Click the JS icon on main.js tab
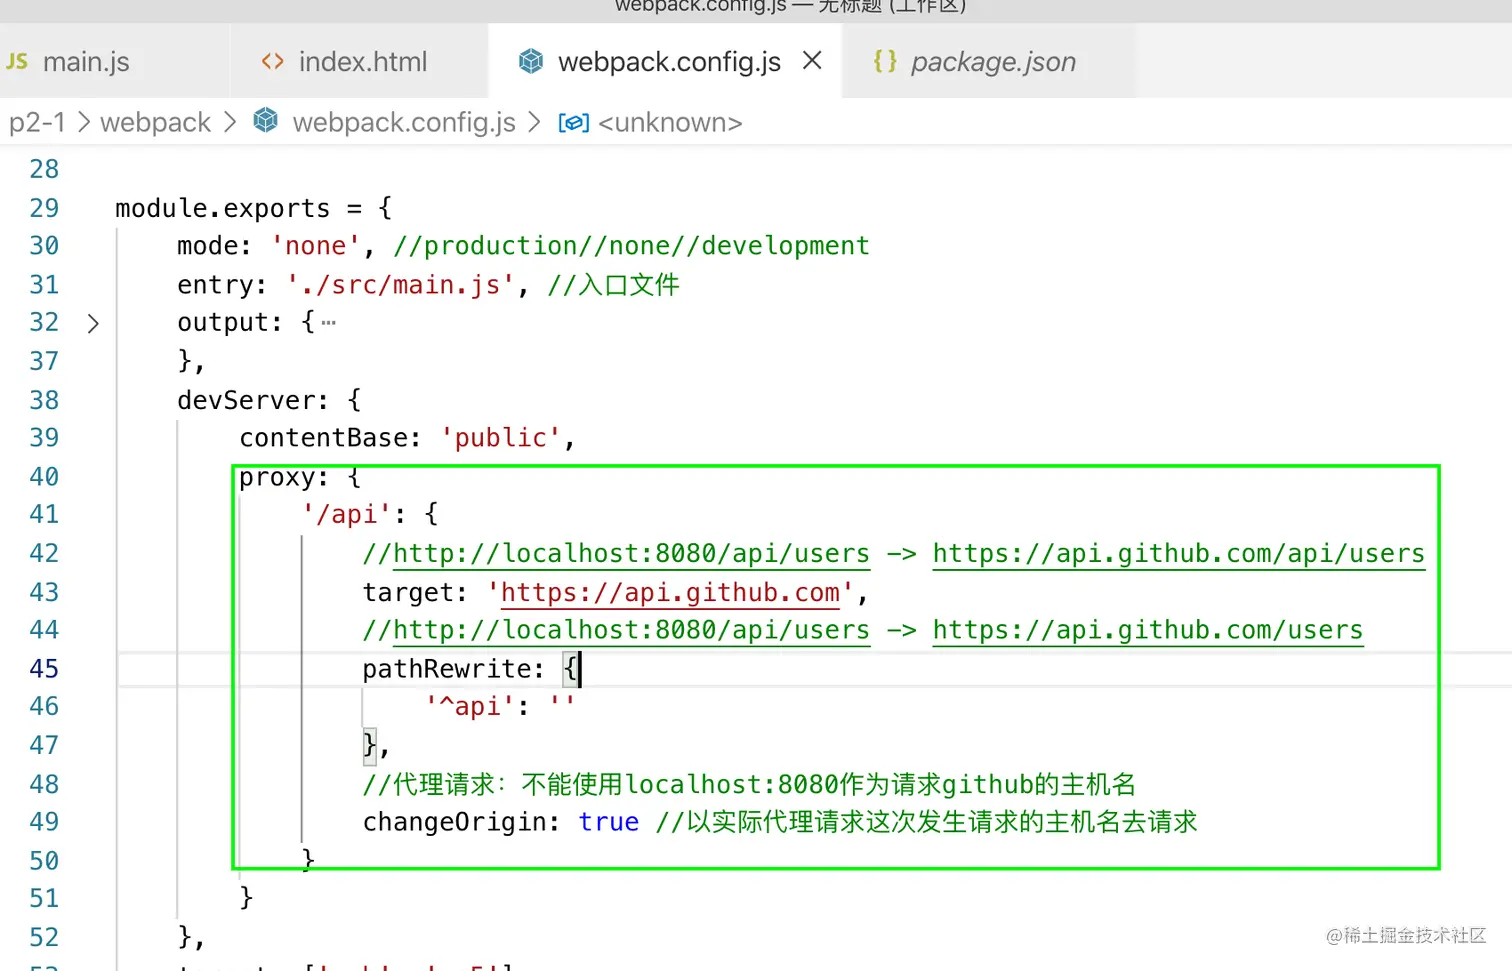 click(17, 61)
